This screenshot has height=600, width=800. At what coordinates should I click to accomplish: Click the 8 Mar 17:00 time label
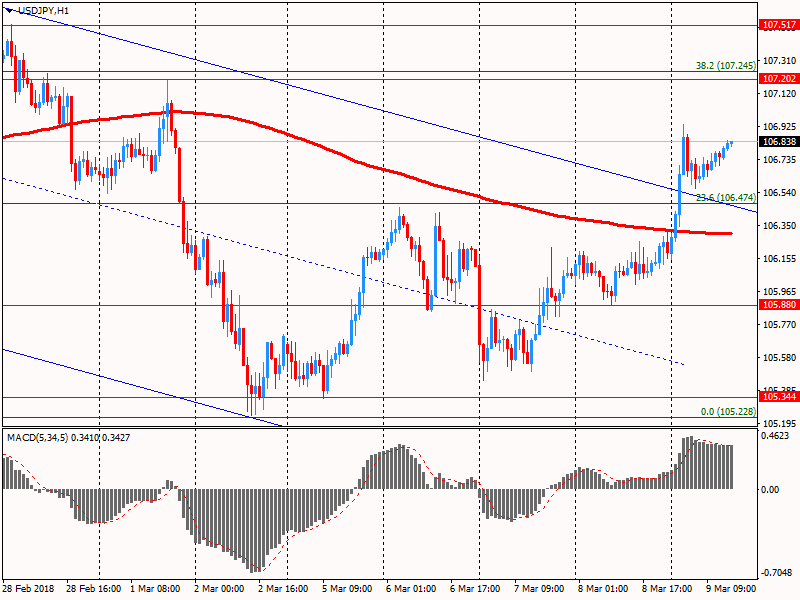[x=667, y=589]
